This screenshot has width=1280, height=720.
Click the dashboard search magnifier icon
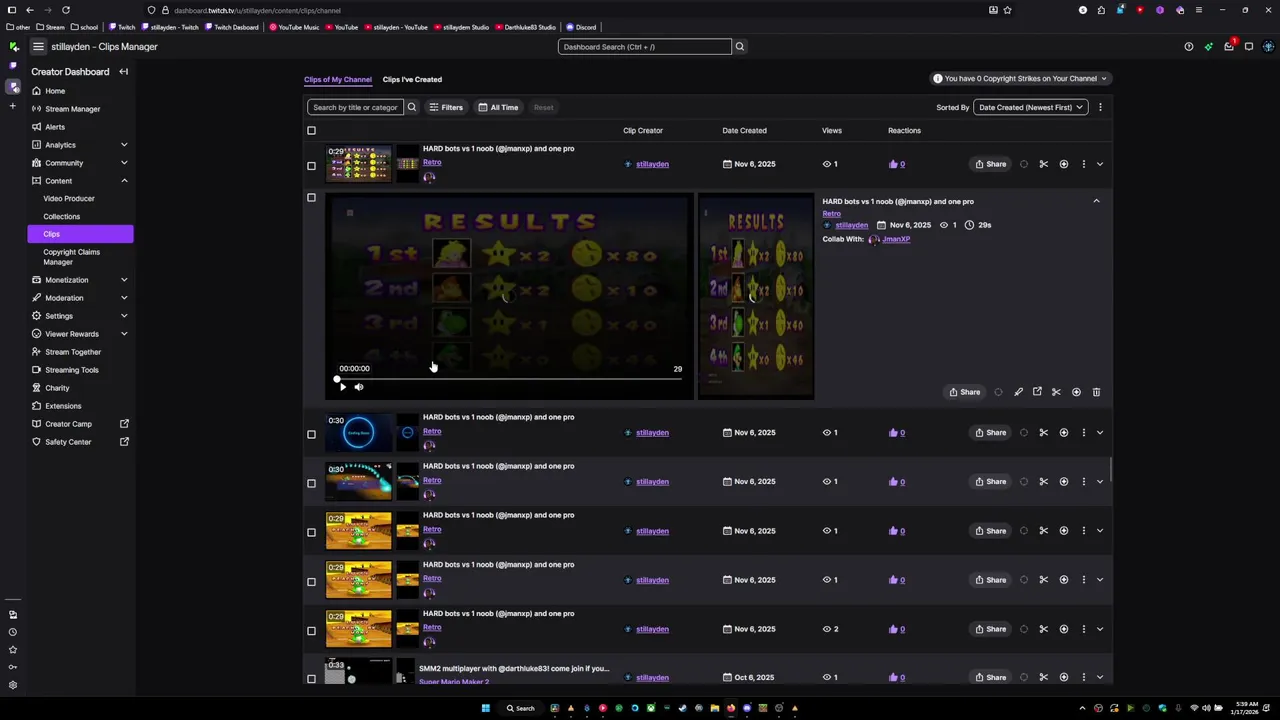(x=740, y=47)
